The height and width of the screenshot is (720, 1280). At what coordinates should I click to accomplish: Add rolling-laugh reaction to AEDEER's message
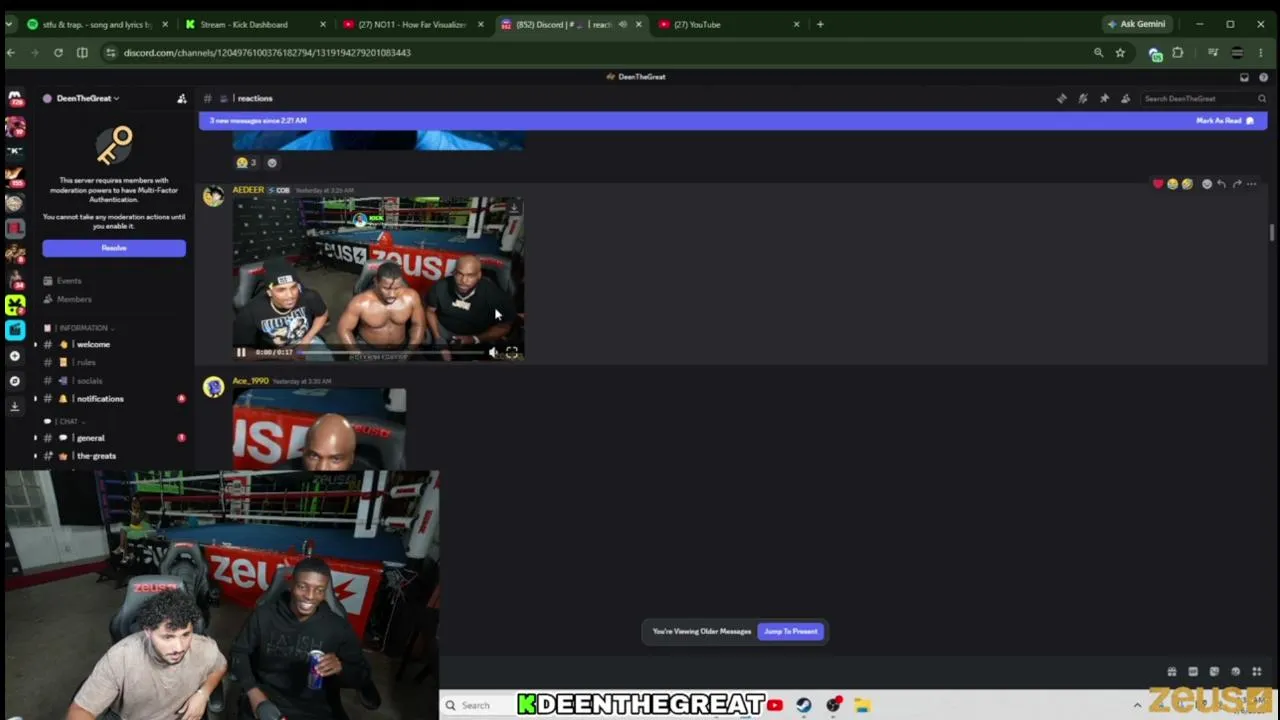pos(1187,184)
